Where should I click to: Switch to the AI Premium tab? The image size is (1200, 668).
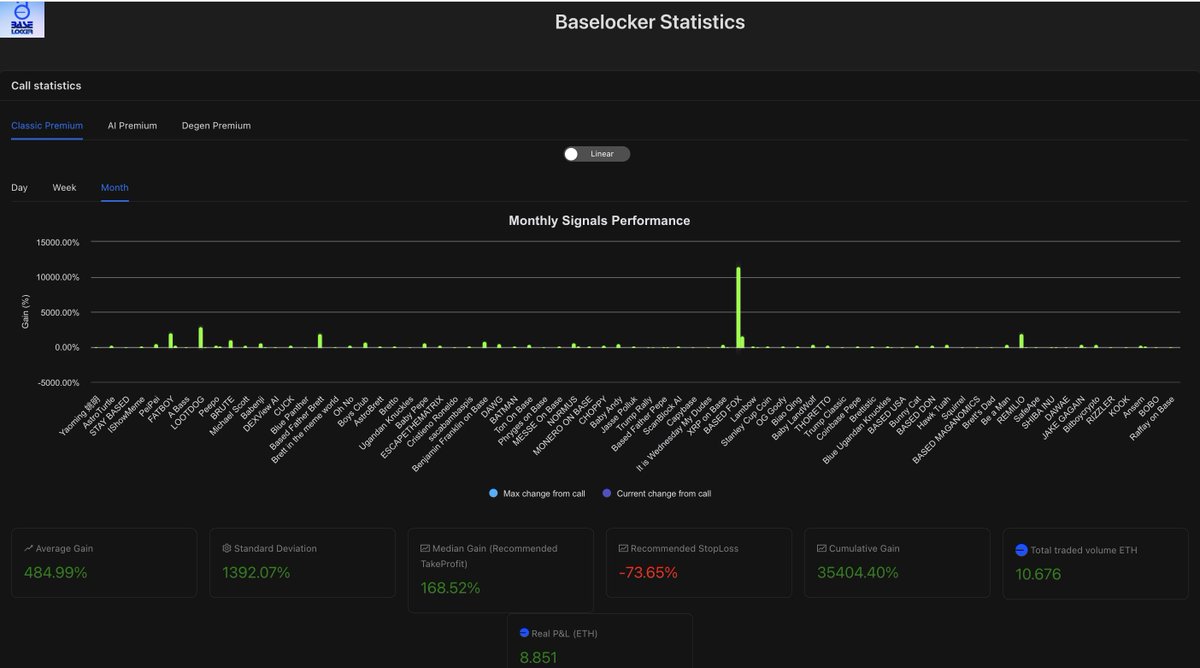(x=132, y=126)
